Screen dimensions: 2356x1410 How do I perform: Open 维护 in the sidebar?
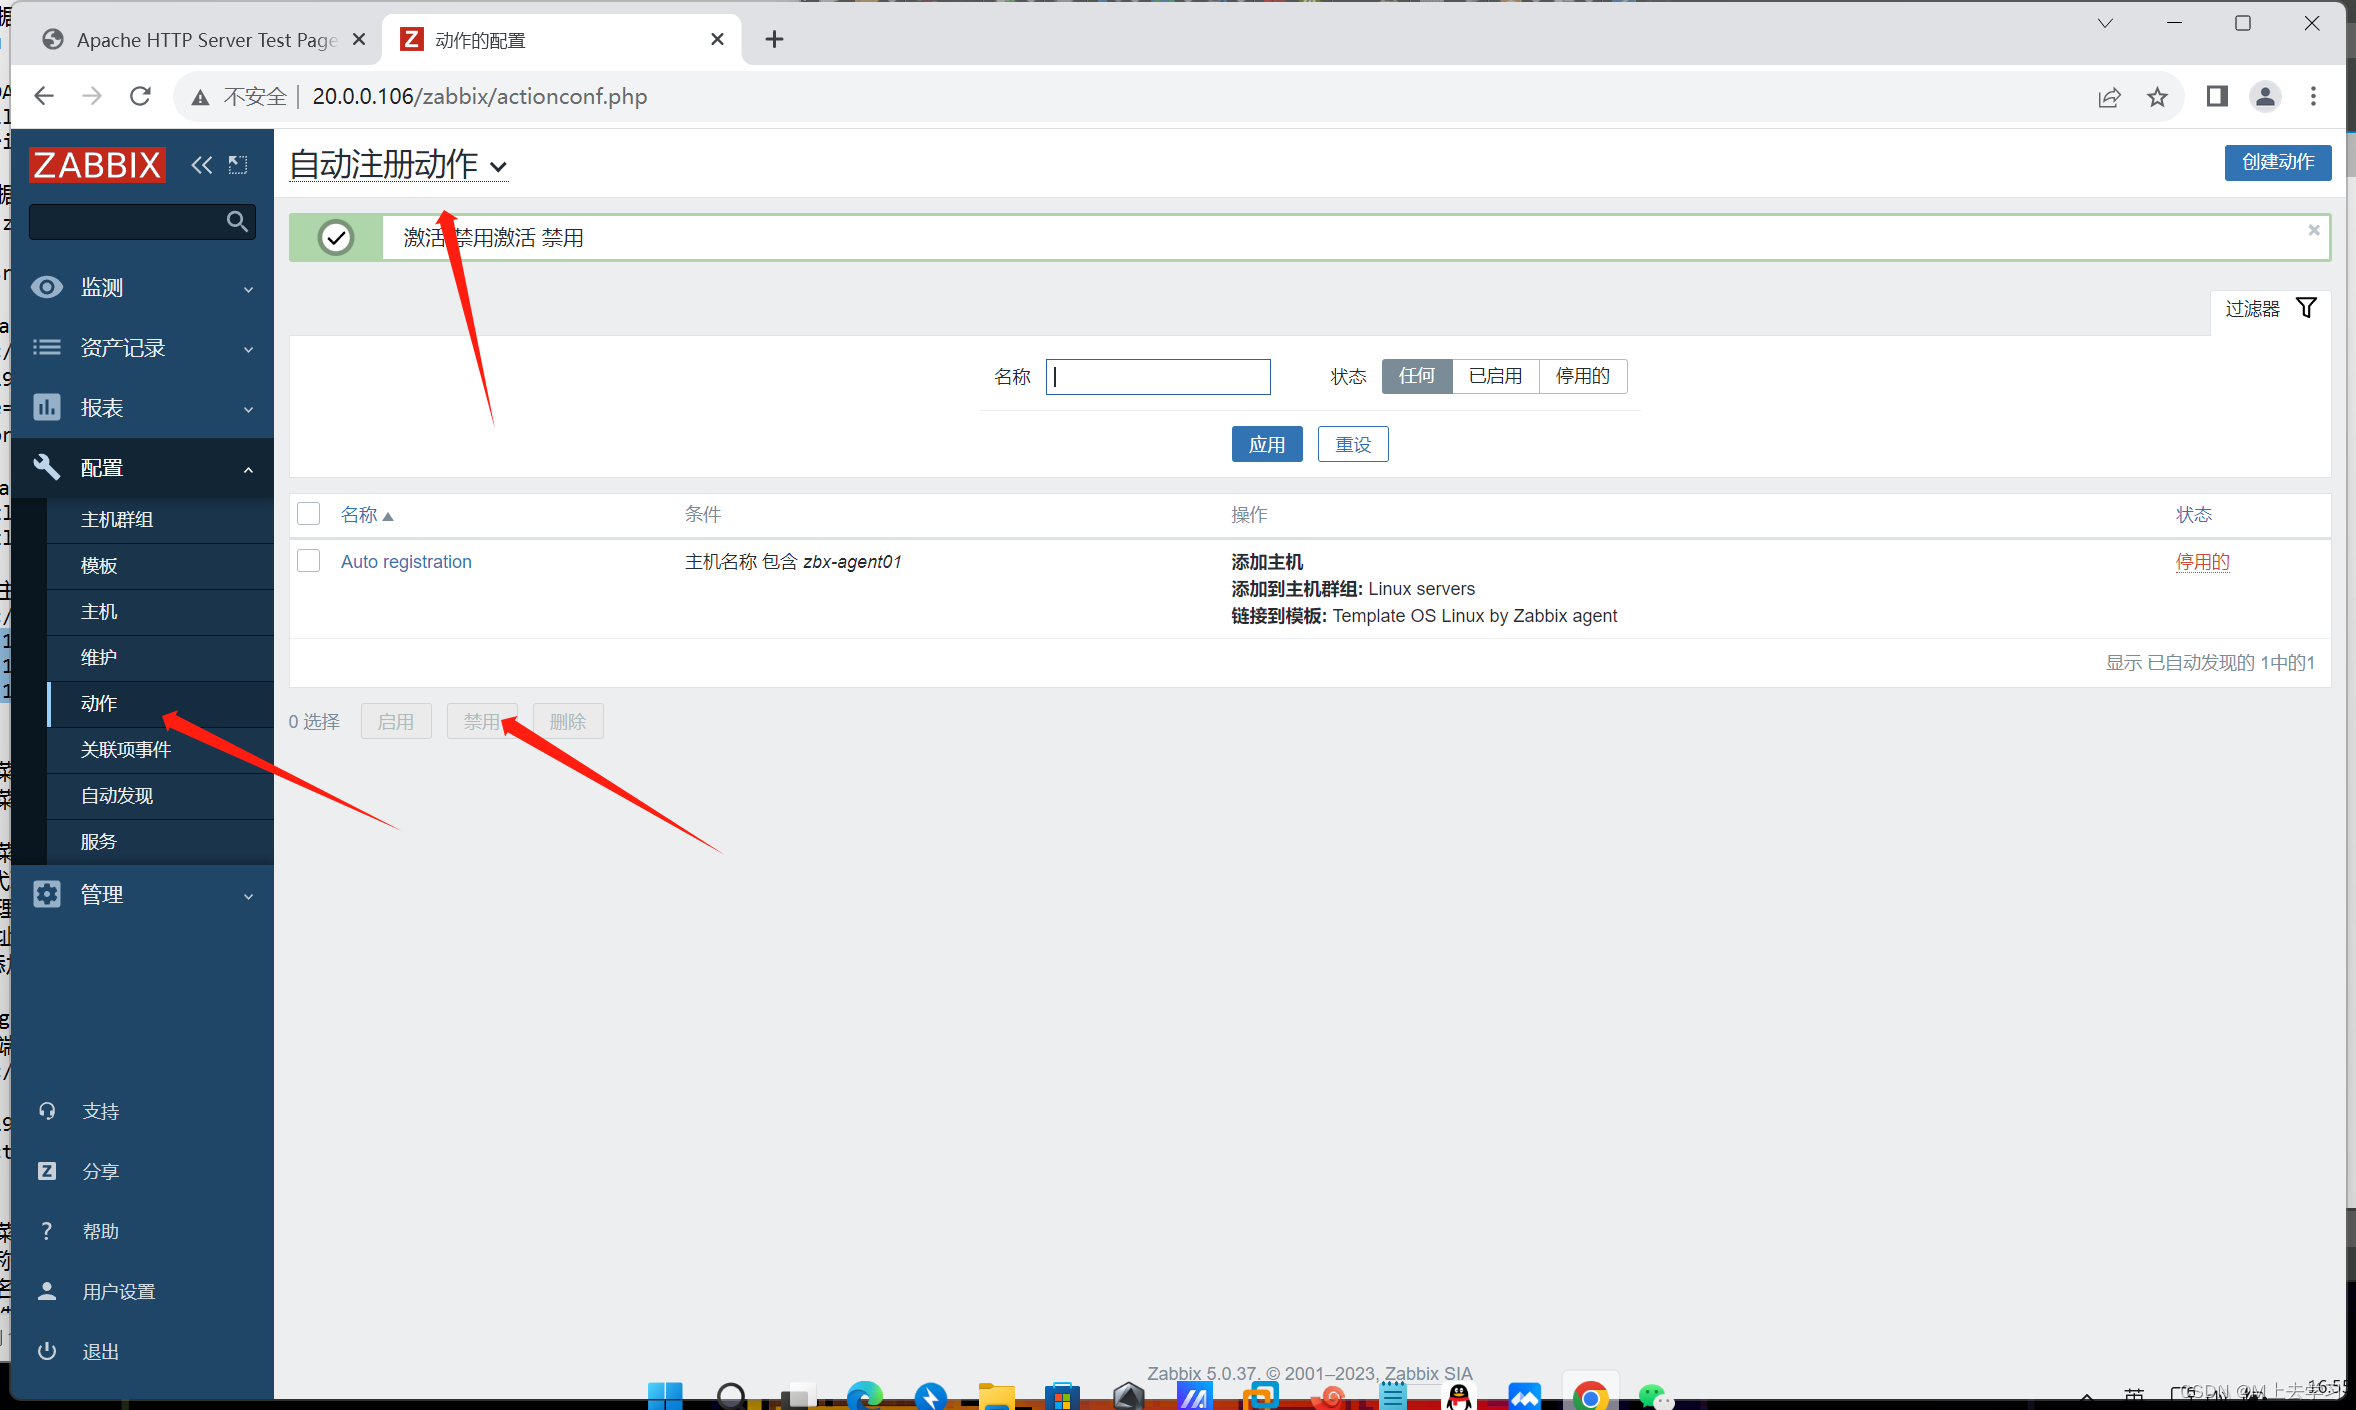click(x=161, y=658)
